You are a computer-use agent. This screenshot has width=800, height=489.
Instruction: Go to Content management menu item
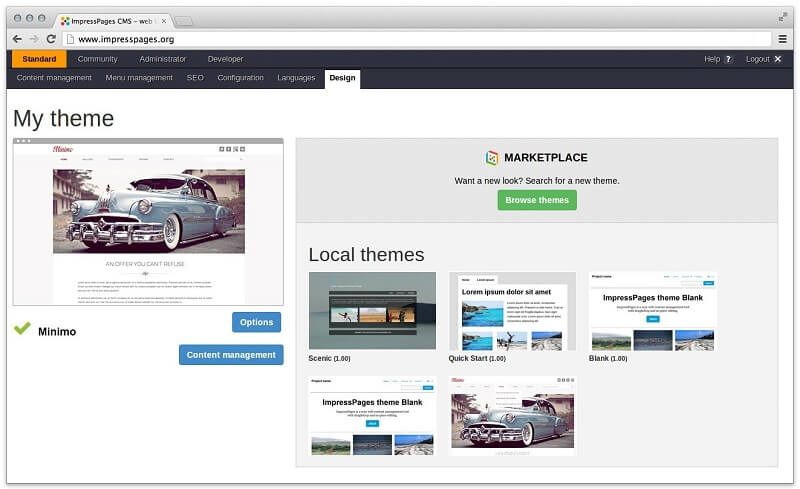click(x=54, y=78)
